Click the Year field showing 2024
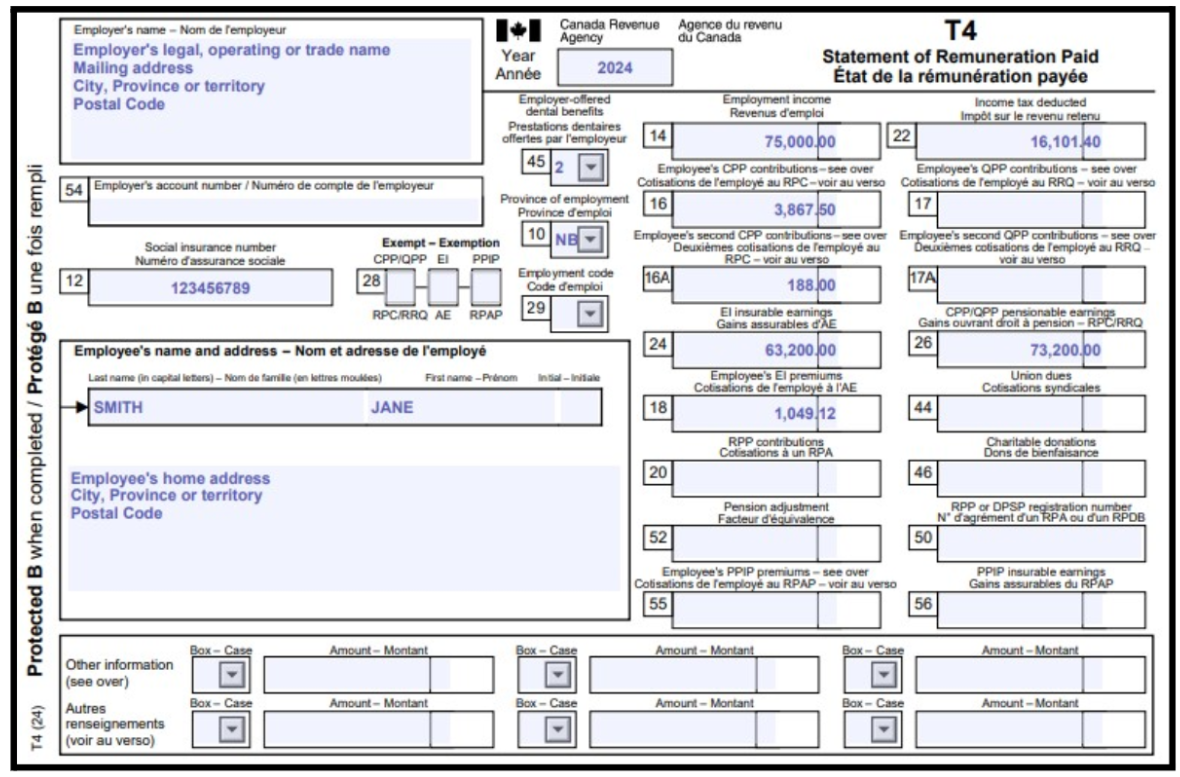 pos(615,68)
